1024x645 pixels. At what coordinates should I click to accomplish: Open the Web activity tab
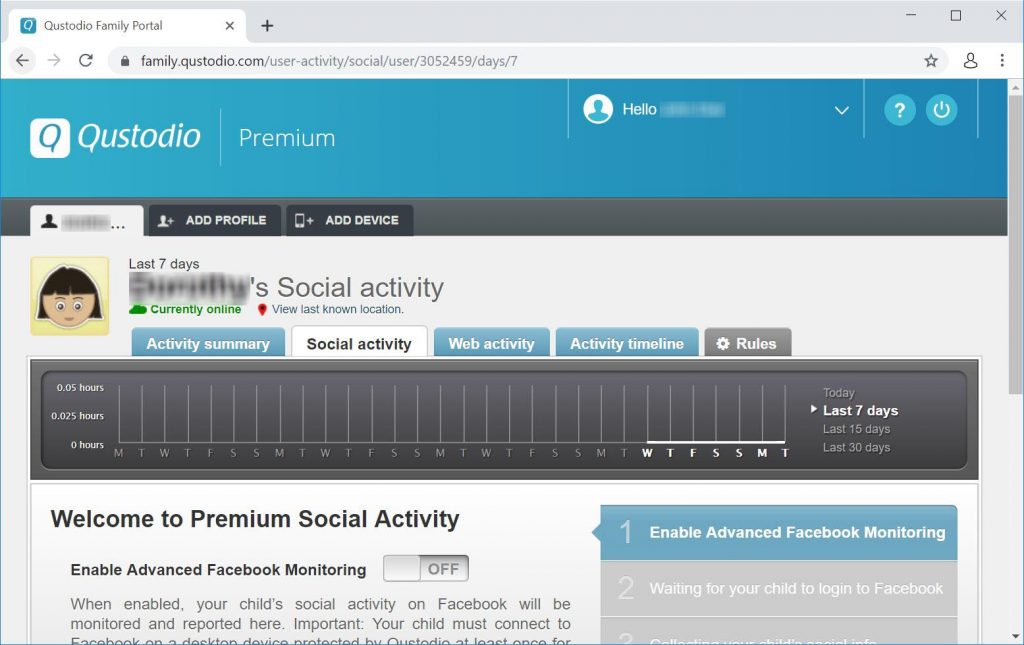tap(491, 343)
